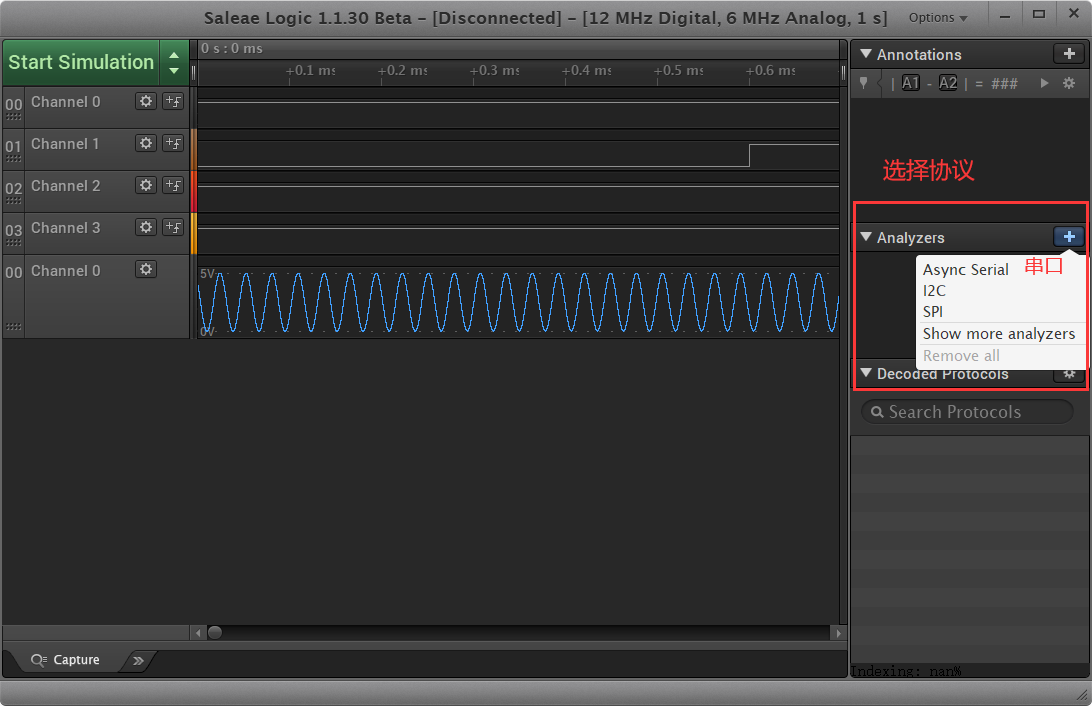Image resolution: width=1092 pixels, height=706 pixels.
Task: Open the capture settings arrows beside Start Simulation
Action: click(174, 62)
